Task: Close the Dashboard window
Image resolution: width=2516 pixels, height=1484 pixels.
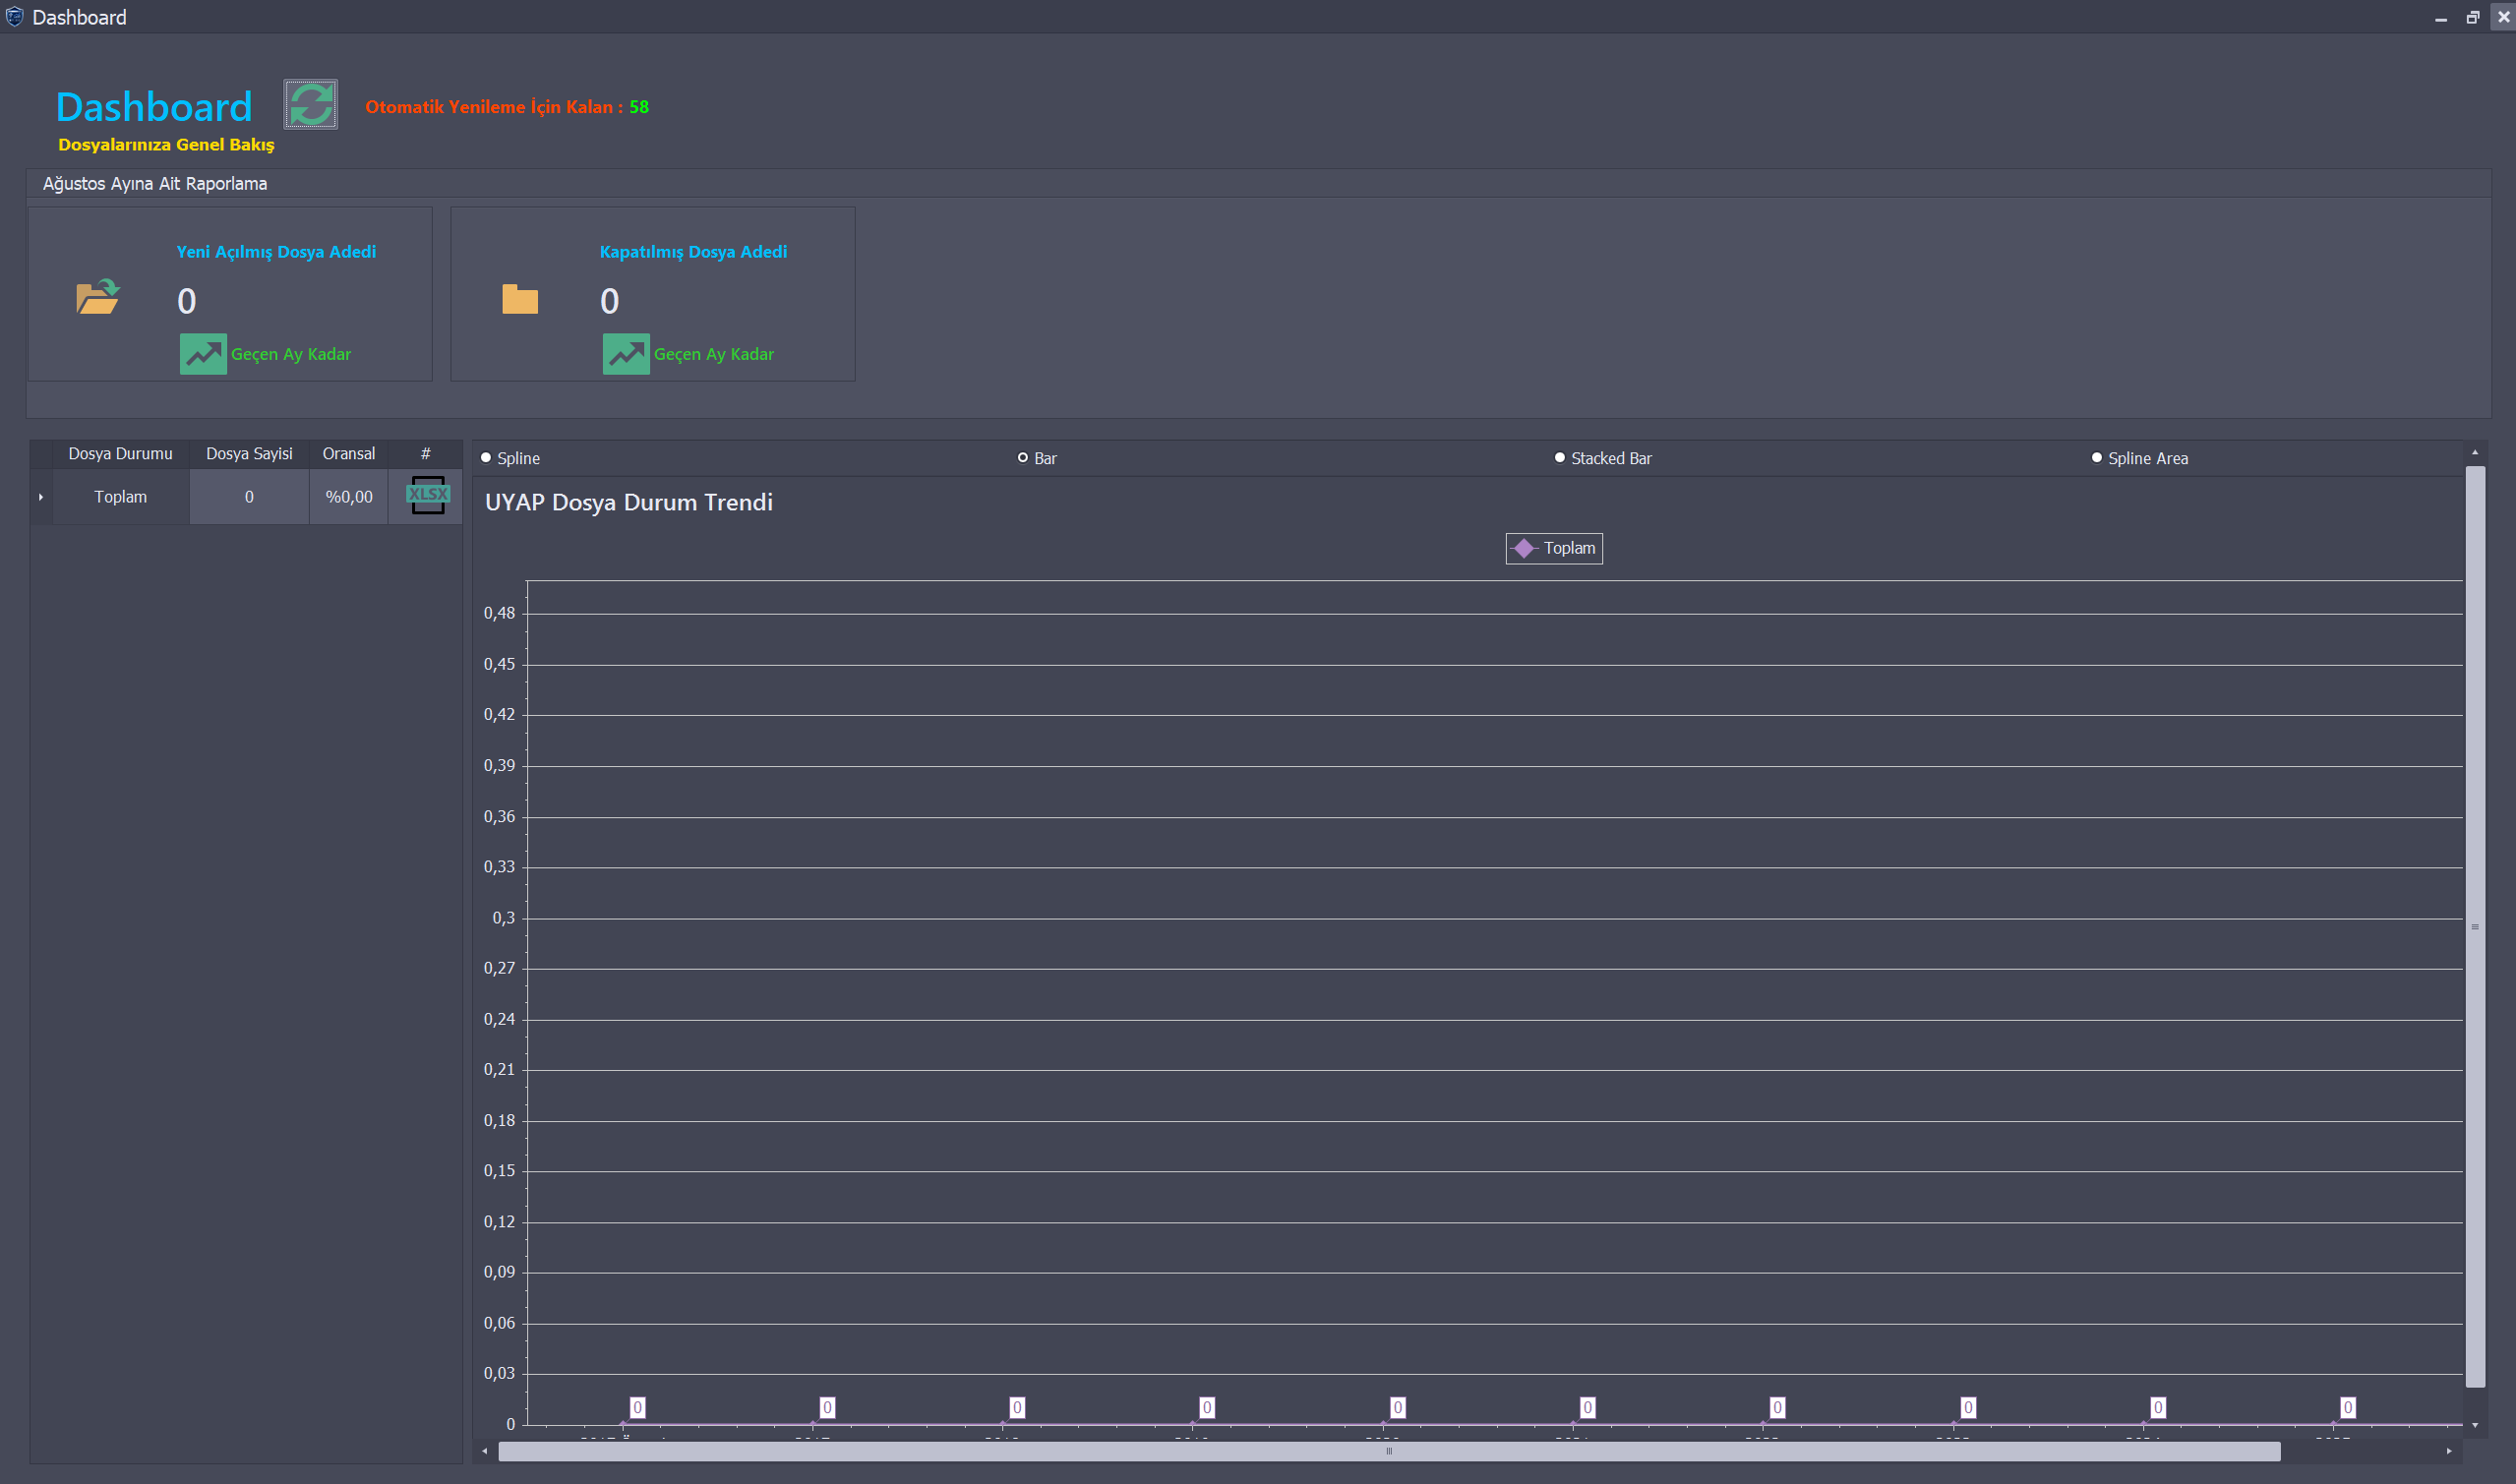Action: [x=2503, y=17]
